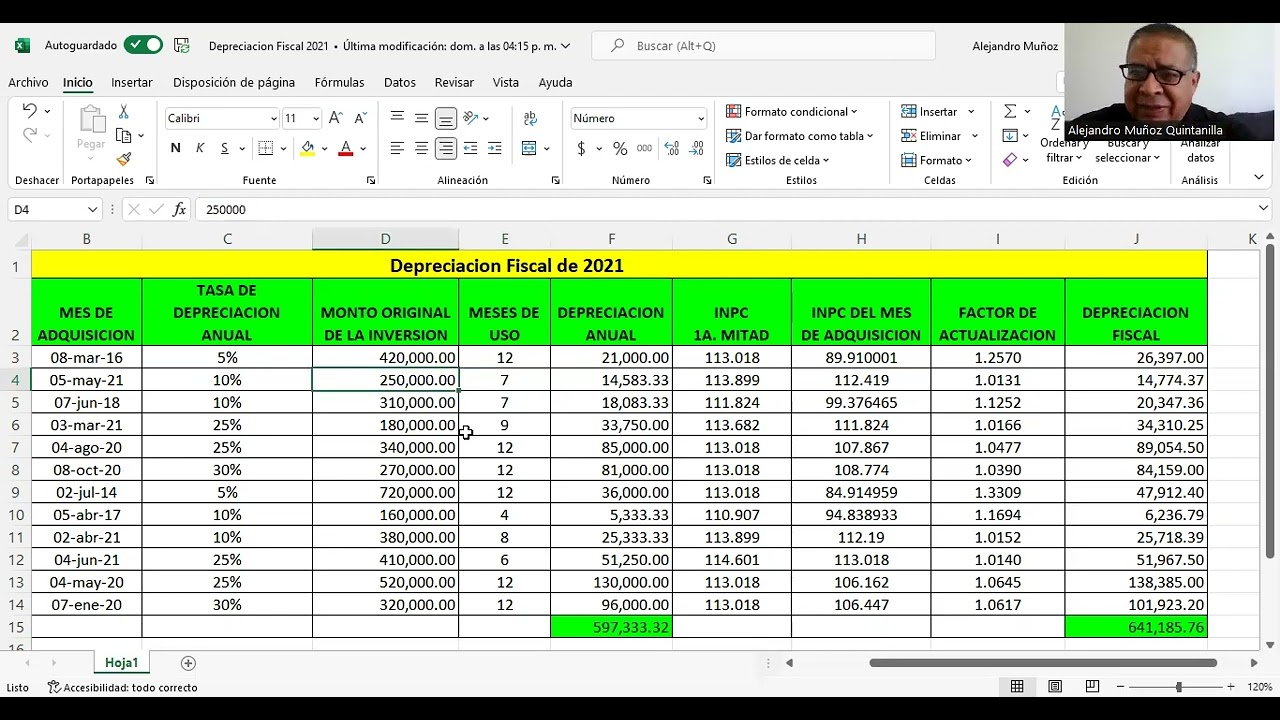Switch to Normal view in status bar

click(1017, 687)
